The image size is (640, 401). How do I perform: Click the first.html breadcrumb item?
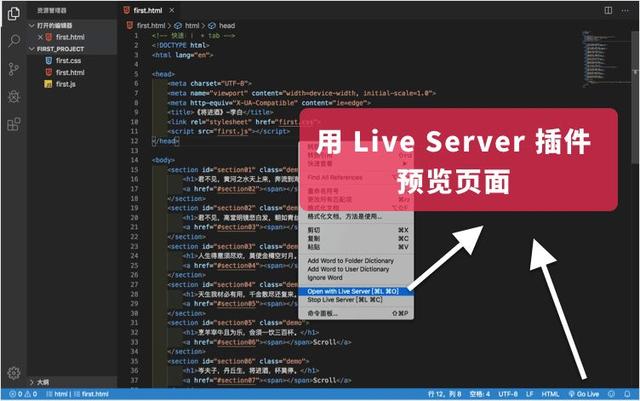(x=151, y=26)
